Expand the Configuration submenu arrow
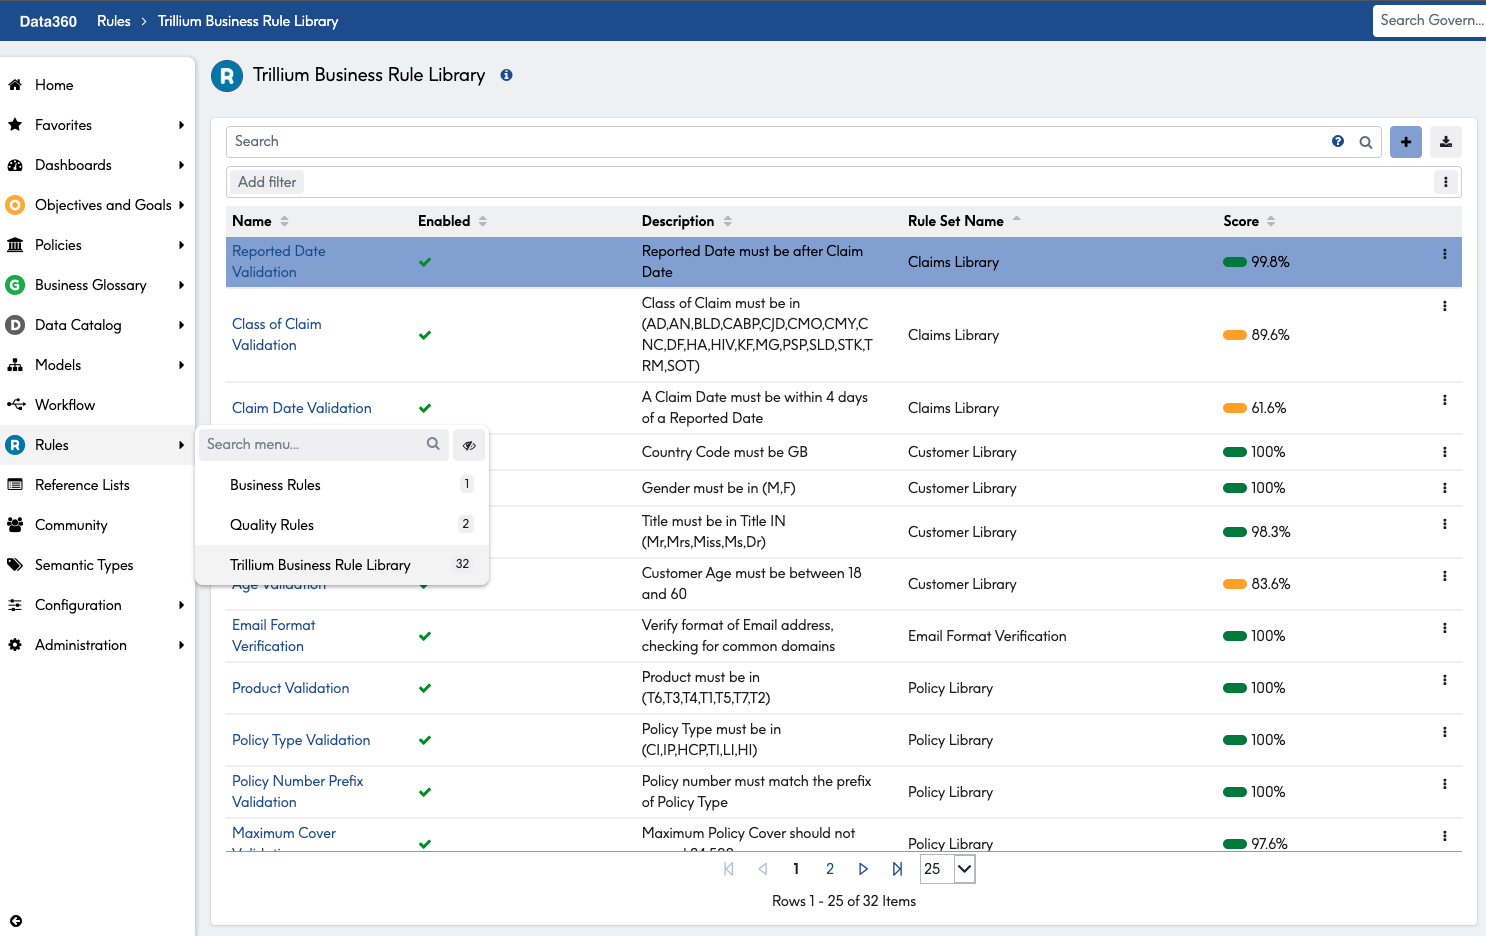Viewport: 1486px width, 936px height. [x=181, y=605]
